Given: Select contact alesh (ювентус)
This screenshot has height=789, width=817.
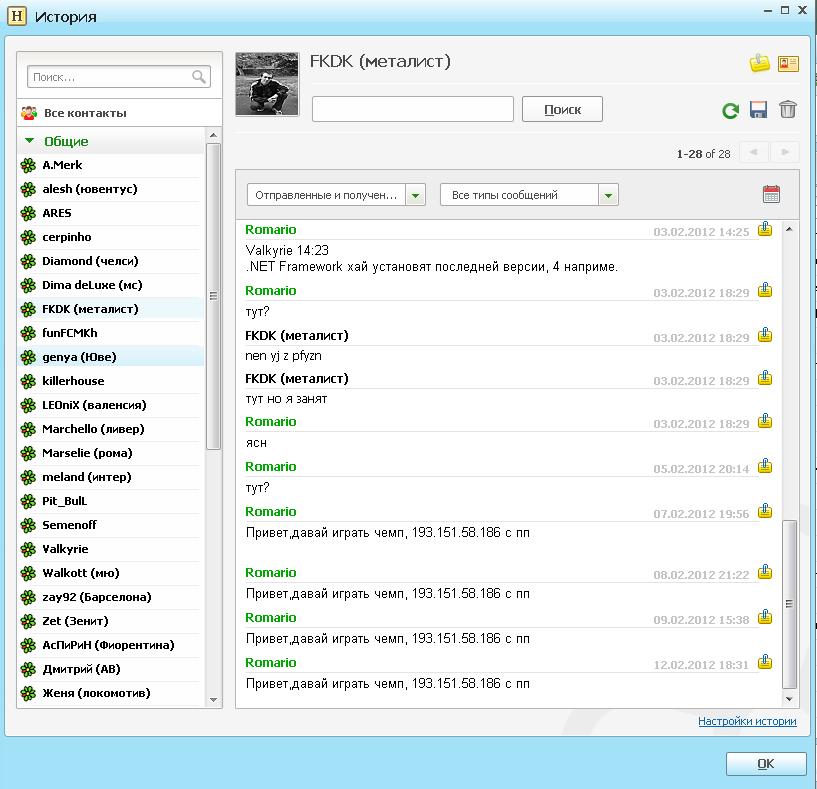Looking at the screenshot, I should tap(110, 189).
